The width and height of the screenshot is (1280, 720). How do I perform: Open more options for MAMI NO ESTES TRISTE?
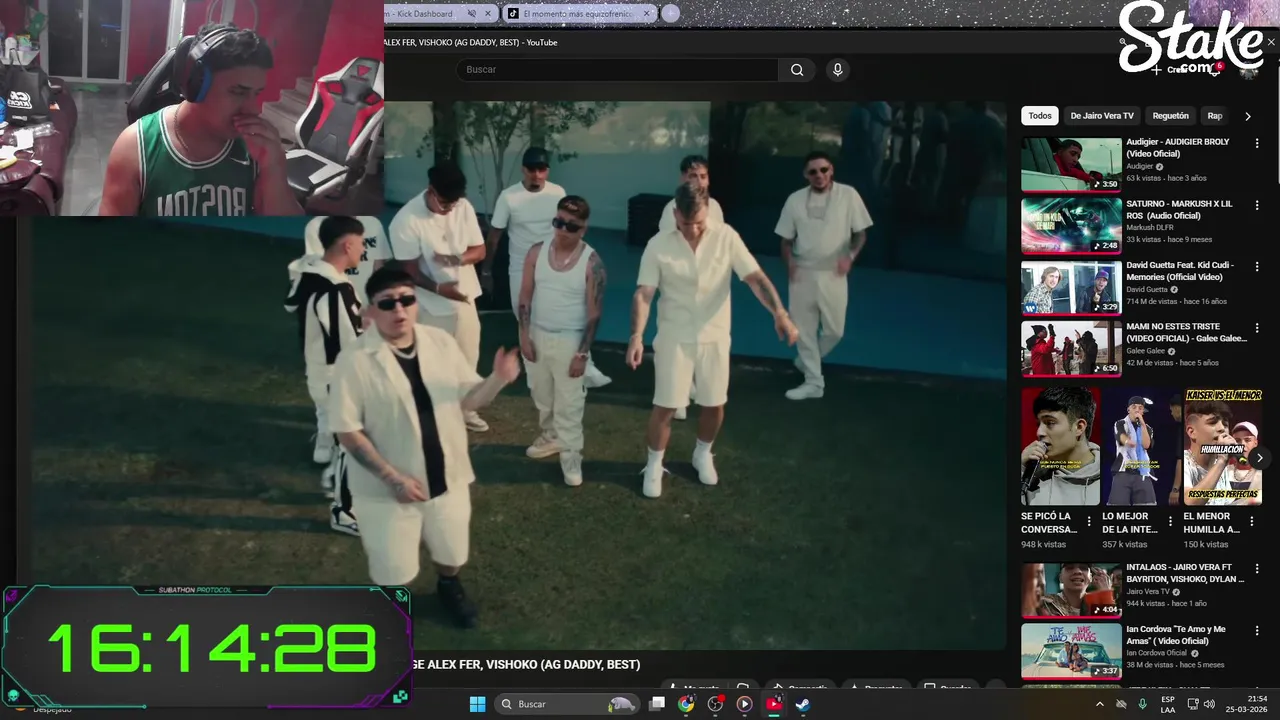[x=1257, y=328]
